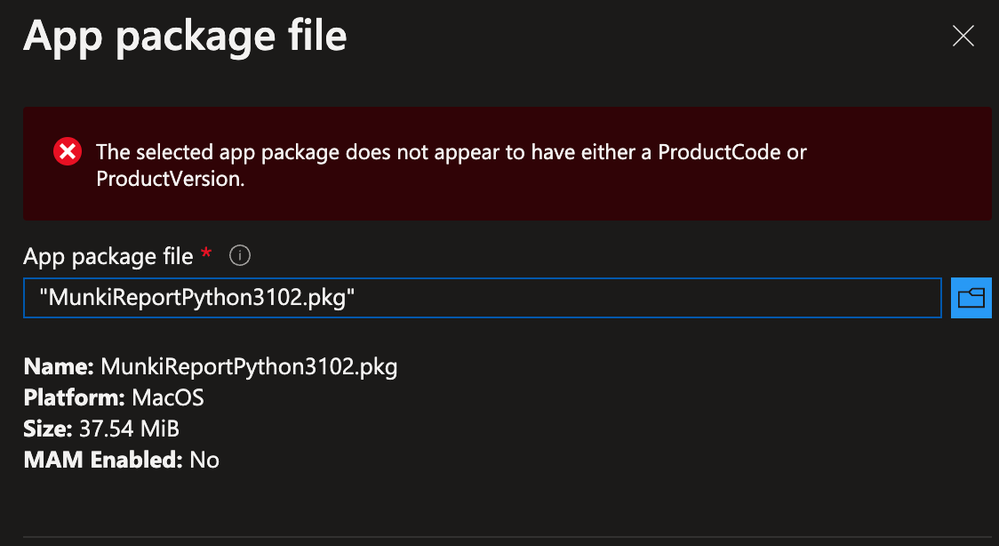Click the MunkiReportPython3102.pkg file input field
Viewport: 999px width, 546px height.
481,298
